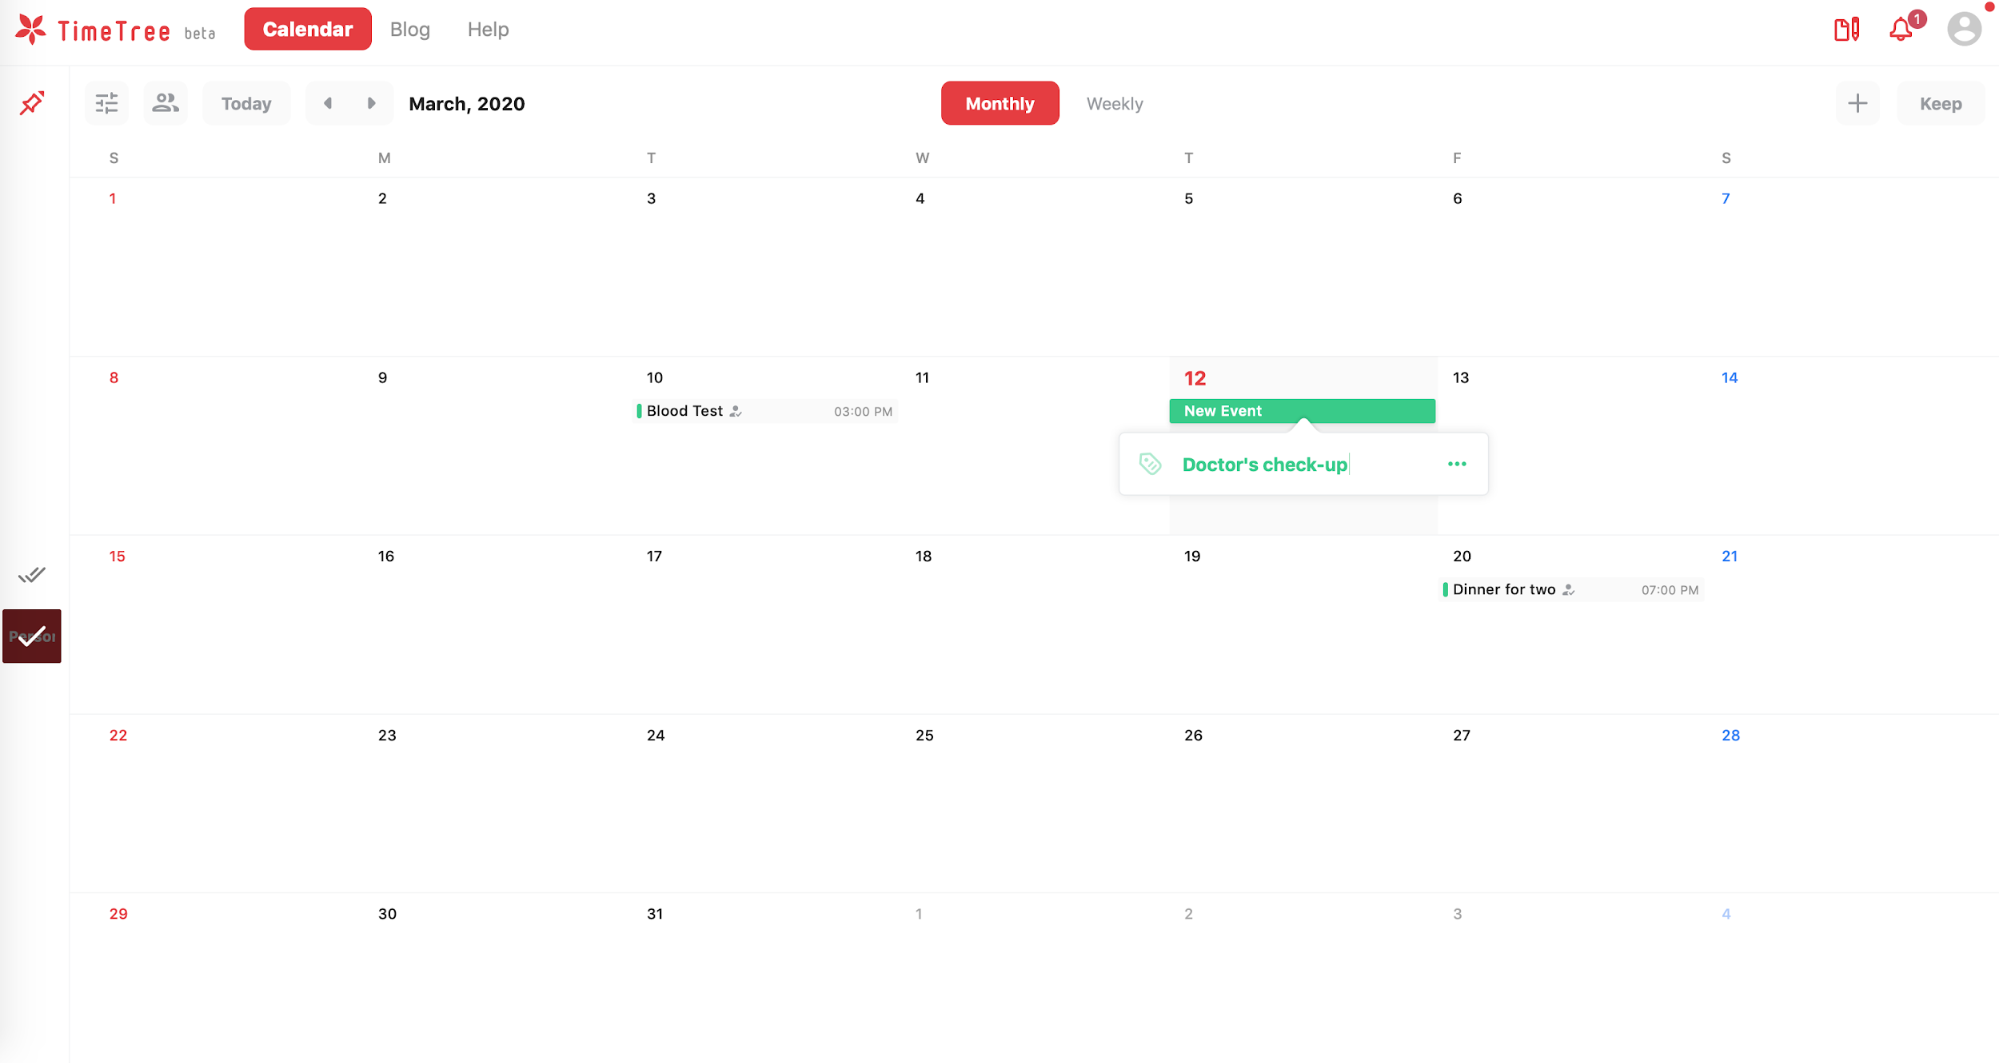The height and width of the screenshot is (1063, 1999).
Task: Select the label tag icon in event popup
Action: pos(1150,464)
